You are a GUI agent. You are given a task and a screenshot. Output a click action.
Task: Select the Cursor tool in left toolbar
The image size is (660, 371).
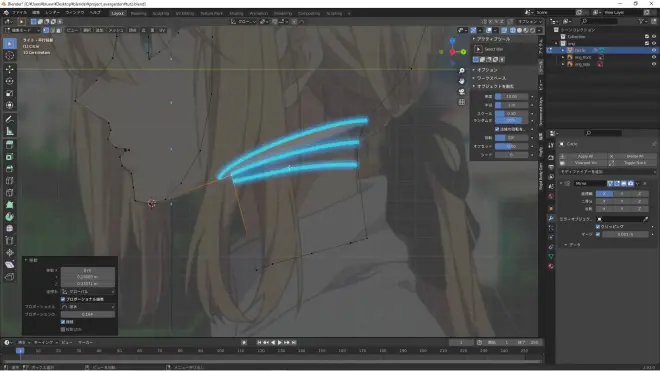click(10, 56)
